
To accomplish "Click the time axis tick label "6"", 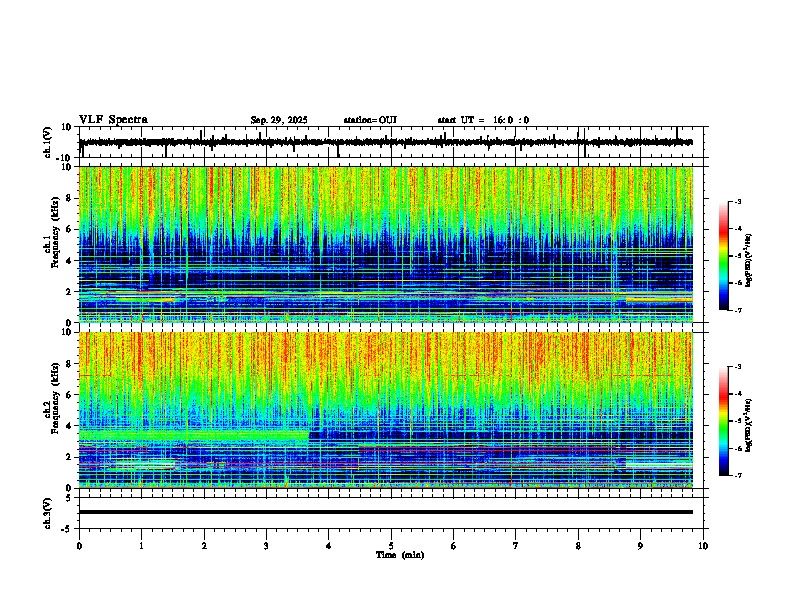I will click(x=454, y=546).
